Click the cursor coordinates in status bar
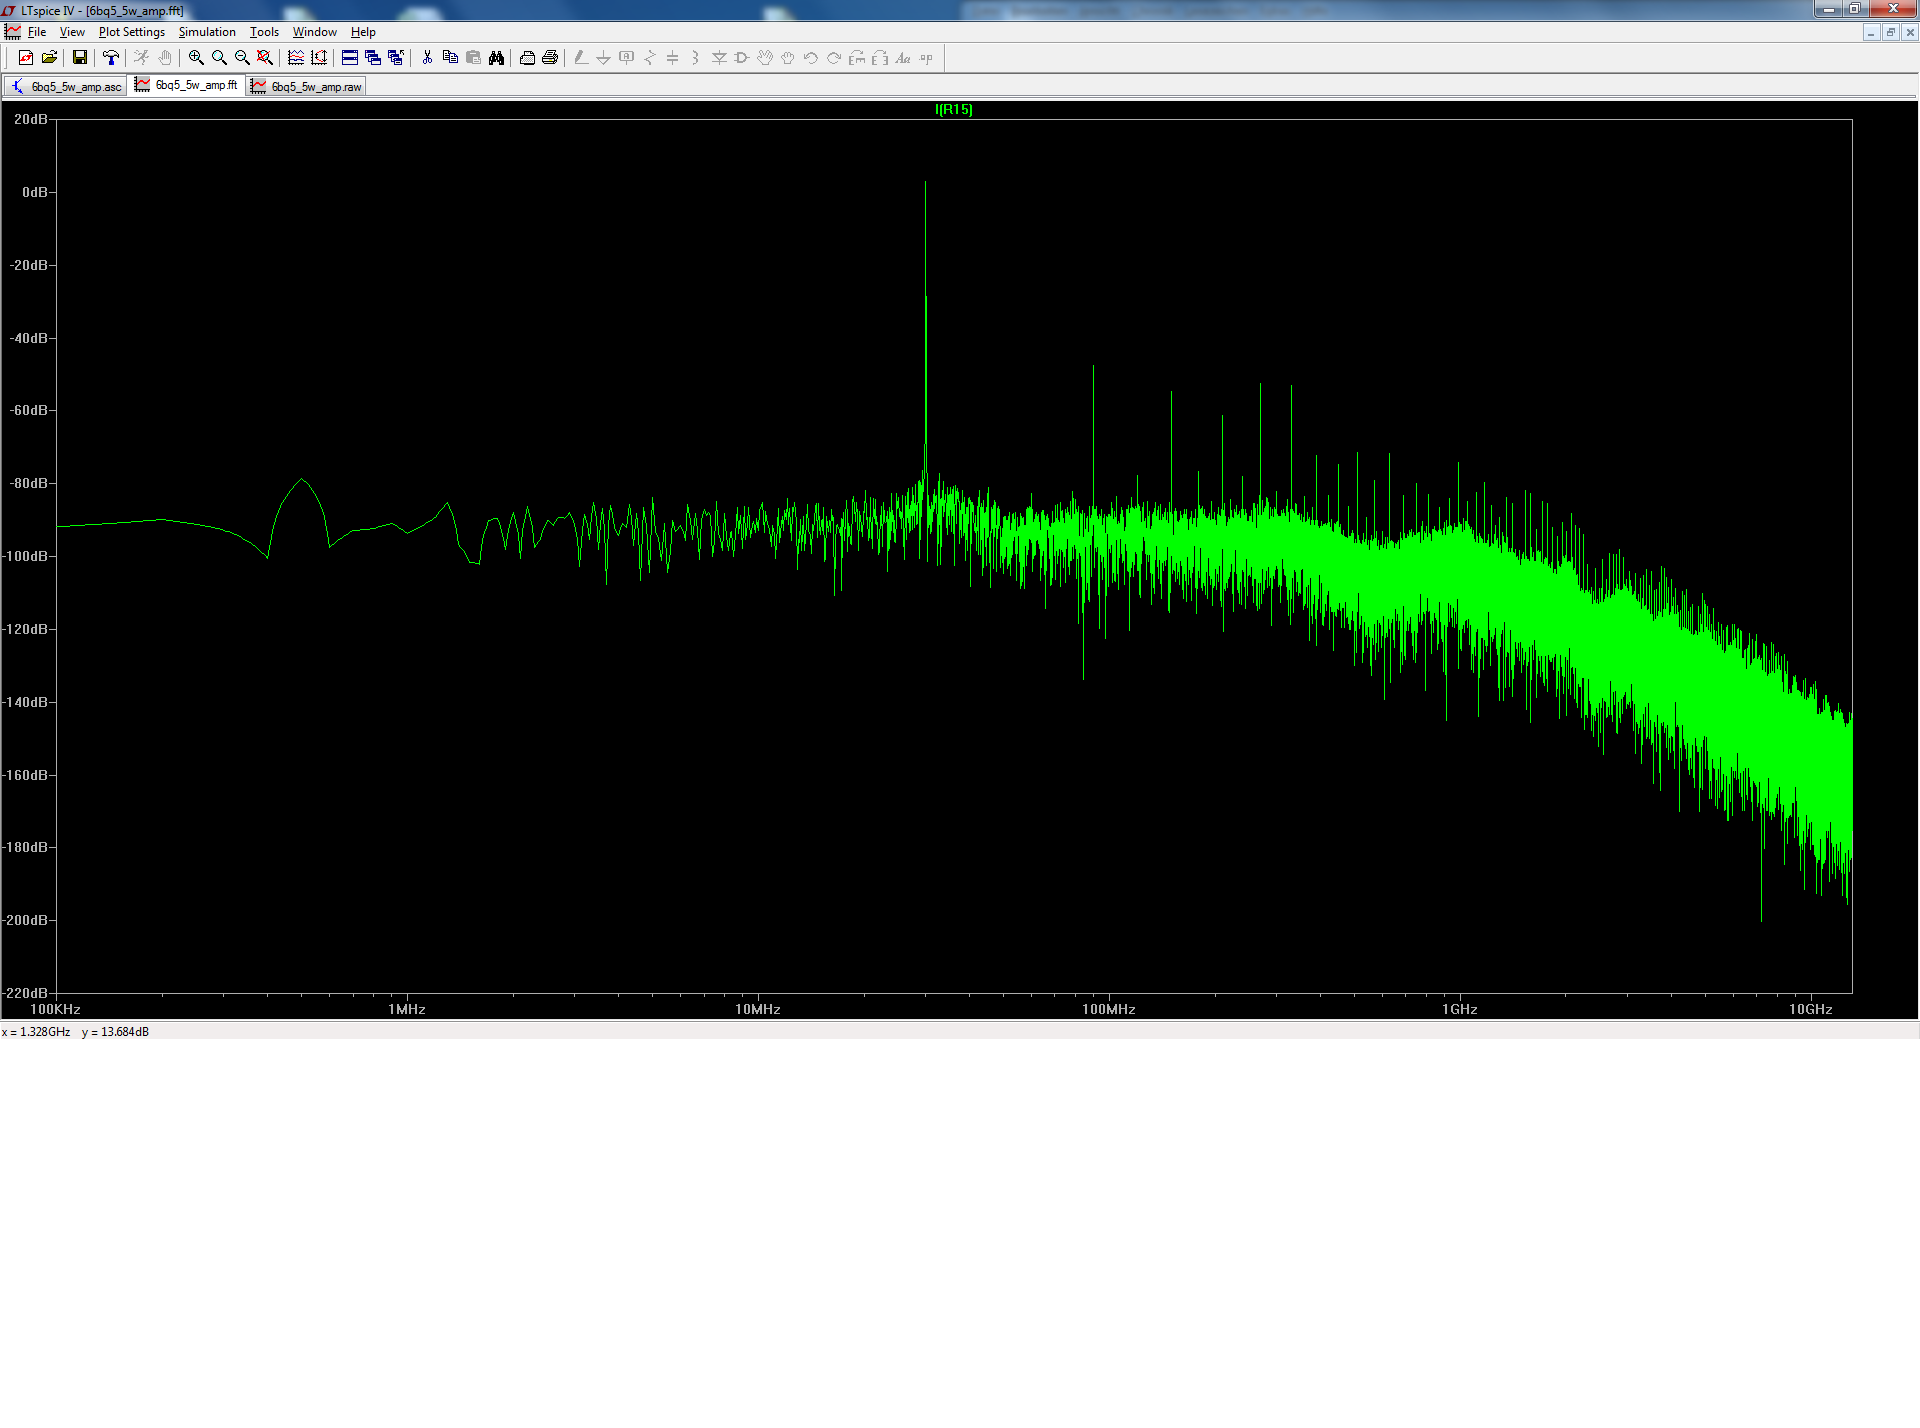Viewport: 1920px width, 1428px height. click(x=75, y=1032)
